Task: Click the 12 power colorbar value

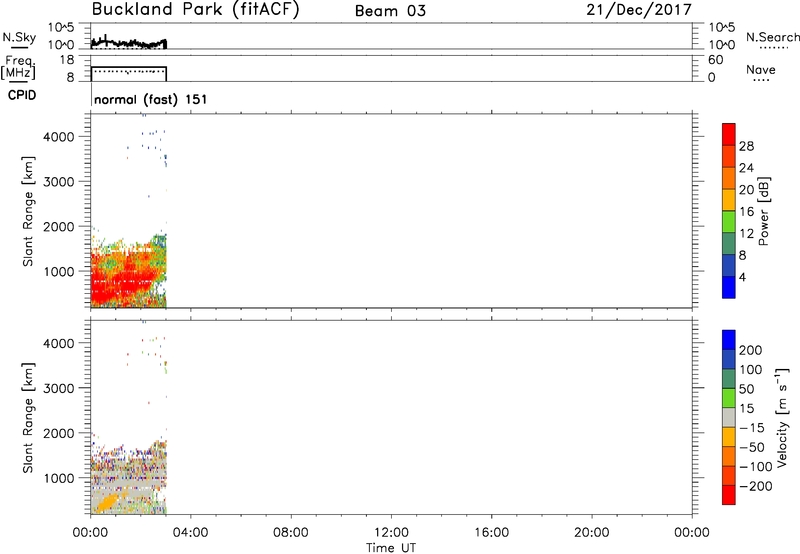Action: click(746, 234)
